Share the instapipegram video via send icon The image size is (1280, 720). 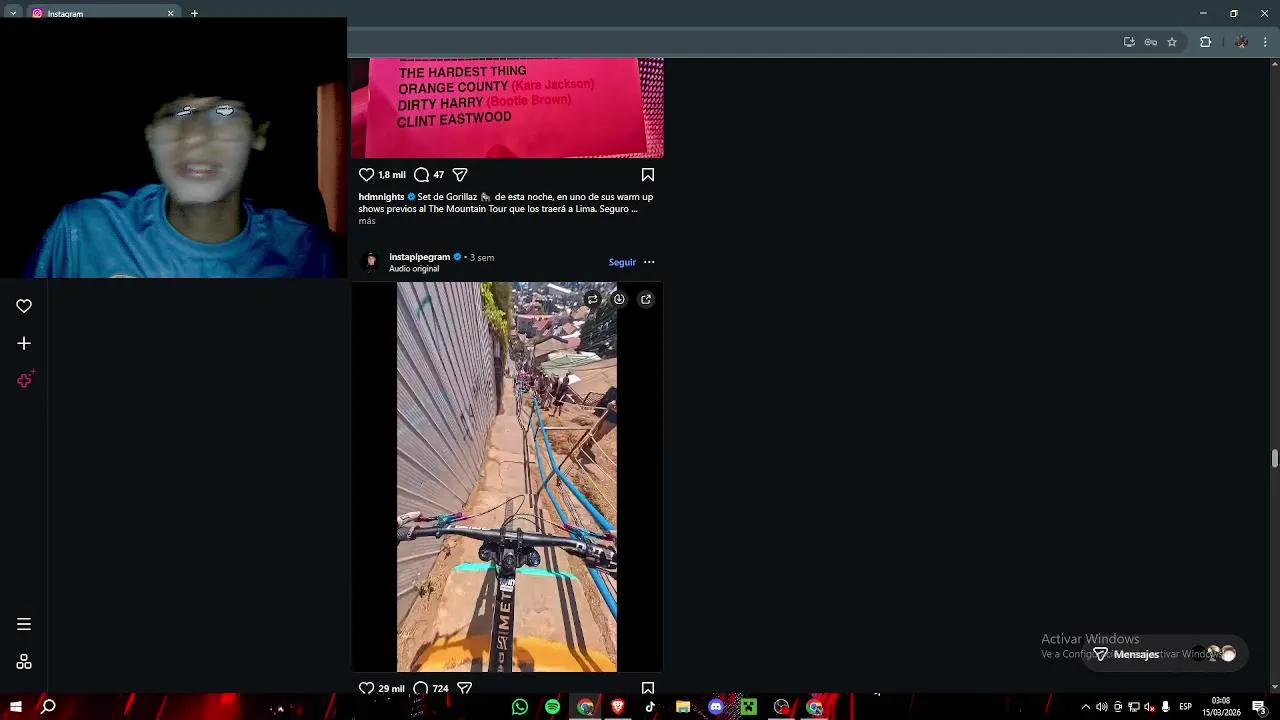[464, 688]
